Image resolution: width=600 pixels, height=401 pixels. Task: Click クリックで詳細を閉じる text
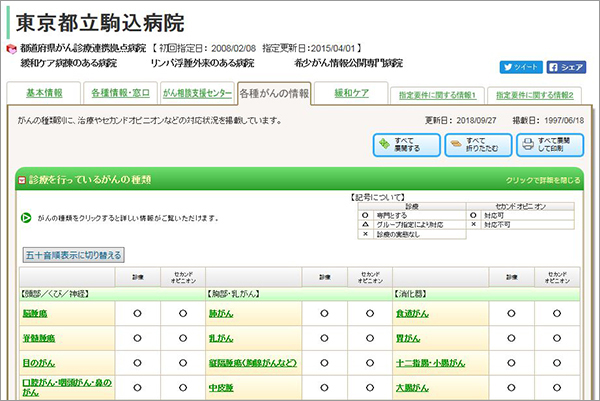coord(543,180)
